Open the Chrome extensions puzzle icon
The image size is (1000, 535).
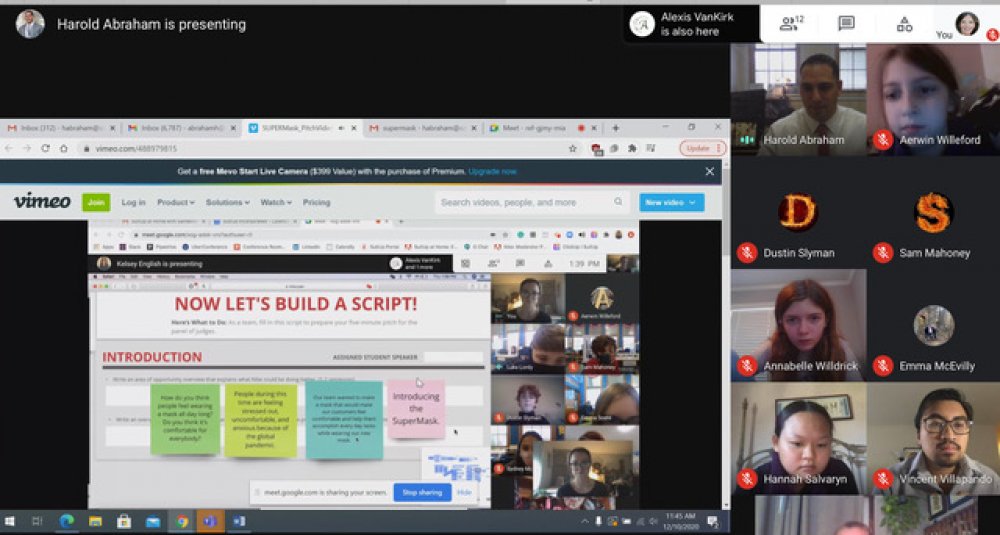click(x=632, y=148)
